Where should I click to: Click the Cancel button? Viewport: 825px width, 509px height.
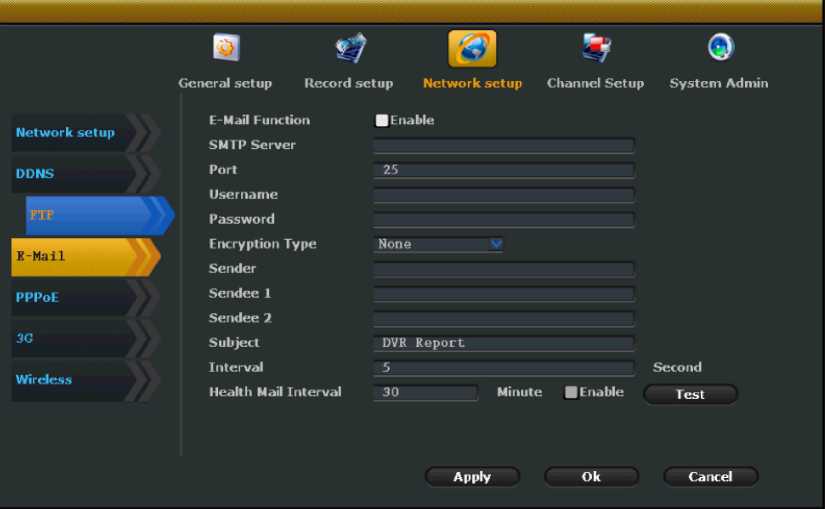[x=710, y=477]
